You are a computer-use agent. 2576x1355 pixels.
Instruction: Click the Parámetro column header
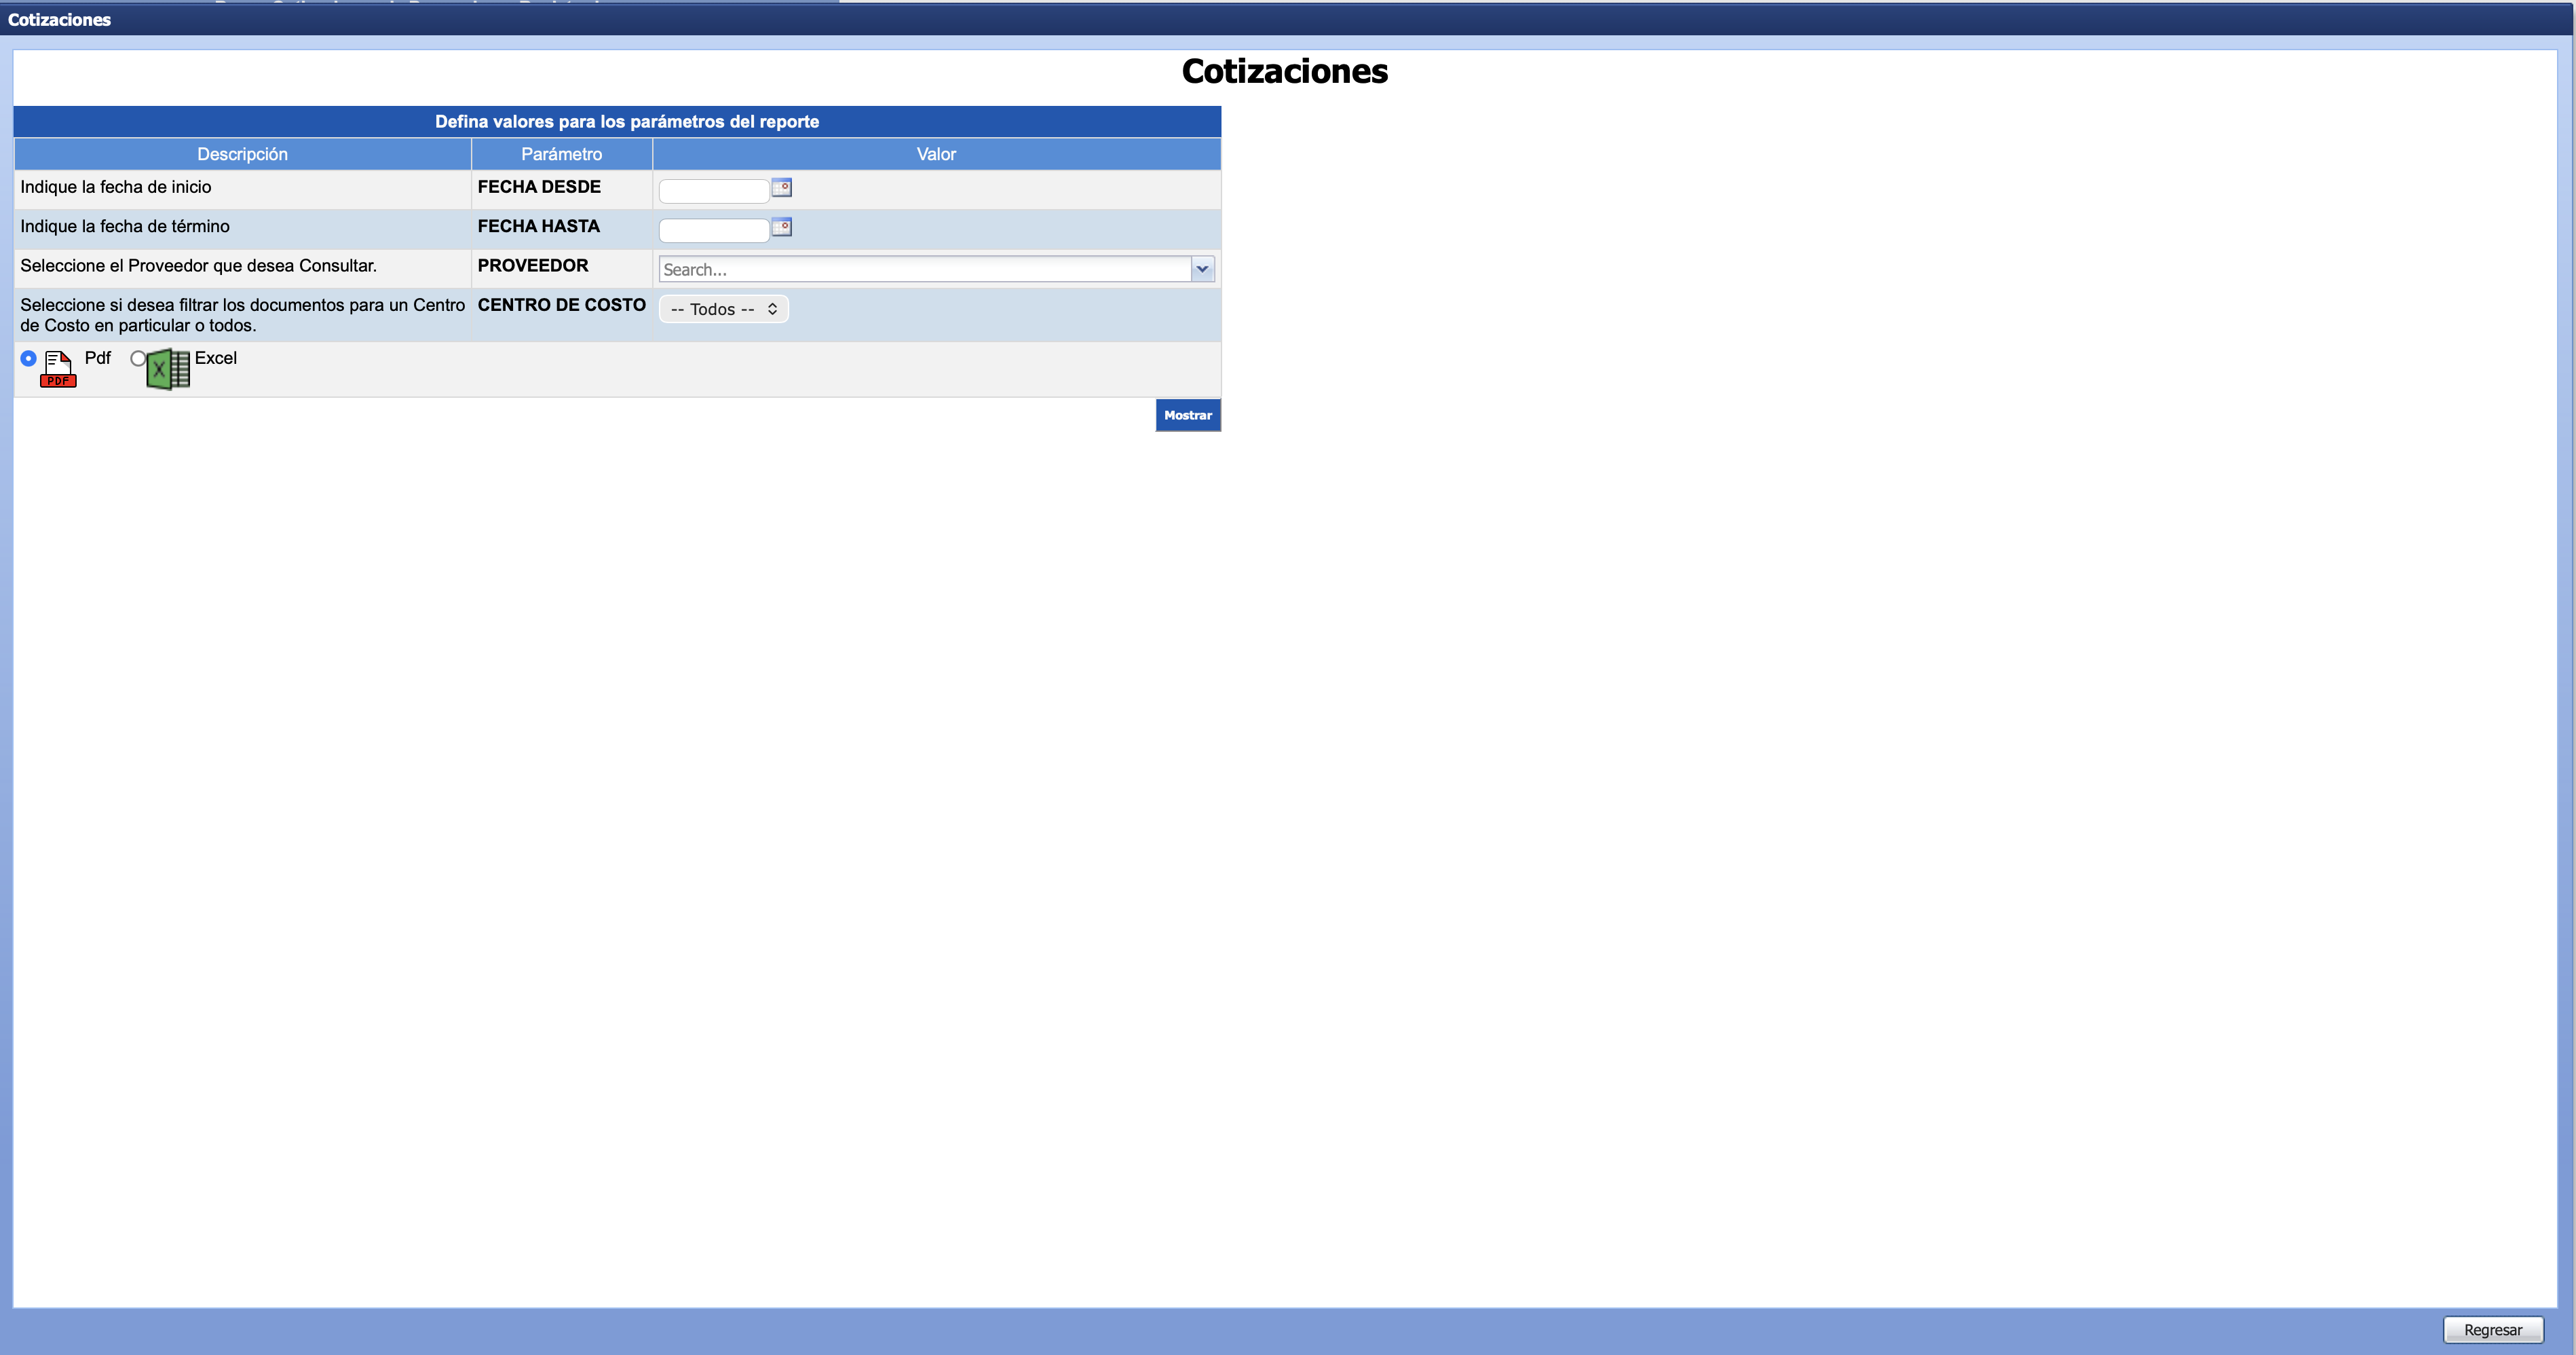tap(561, 154)
